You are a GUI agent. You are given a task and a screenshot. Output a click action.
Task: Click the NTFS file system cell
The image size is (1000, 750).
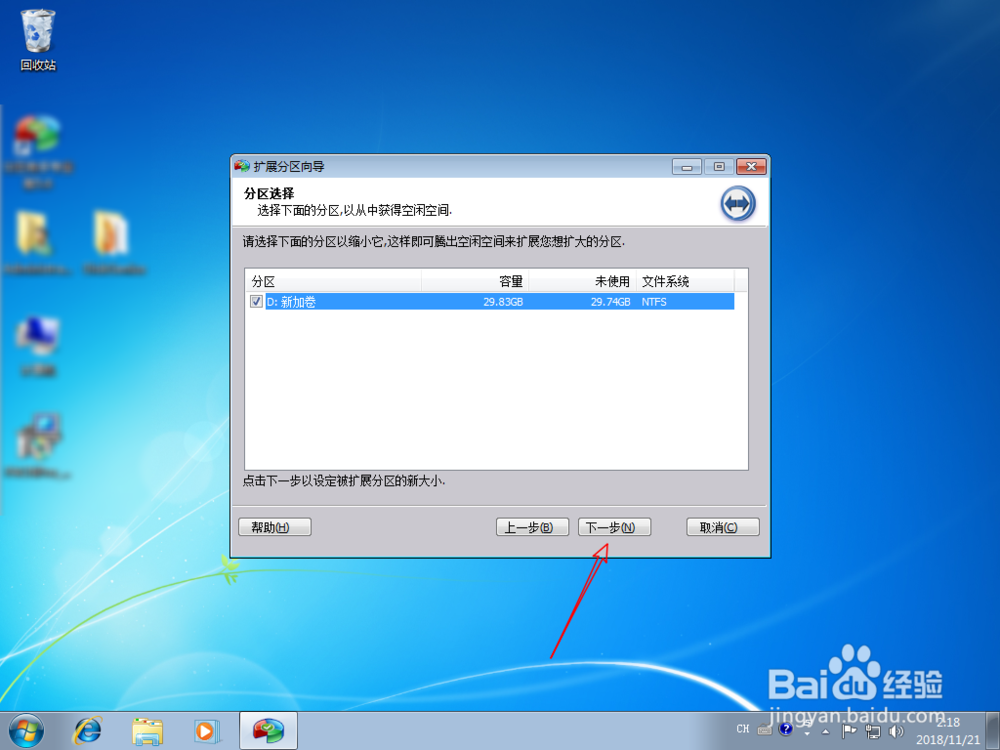click(x=654, y=302)
